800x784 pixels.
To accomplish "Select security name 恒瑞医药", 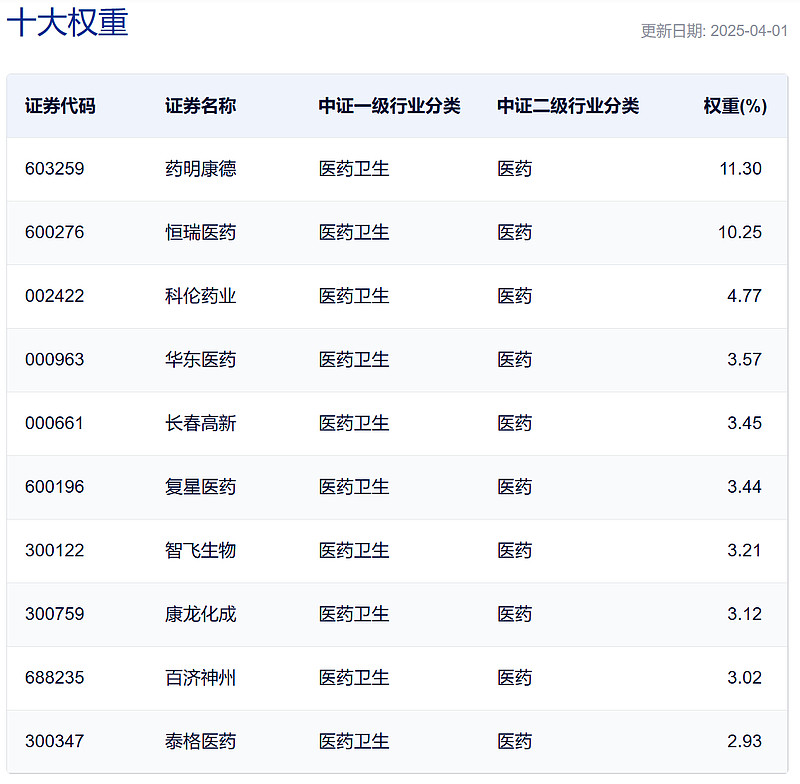I will [x=201, y=233].
